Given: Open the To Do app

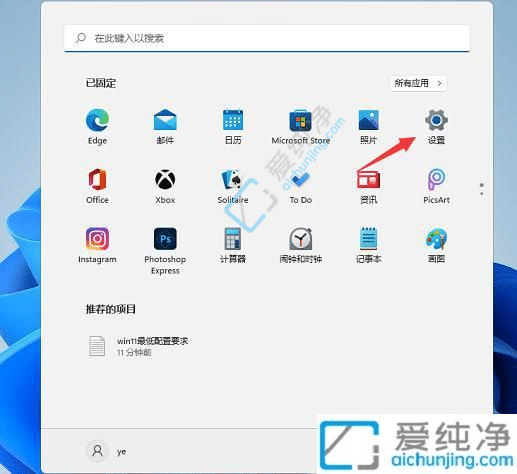Looking at the screenshot, I should 301,186.
